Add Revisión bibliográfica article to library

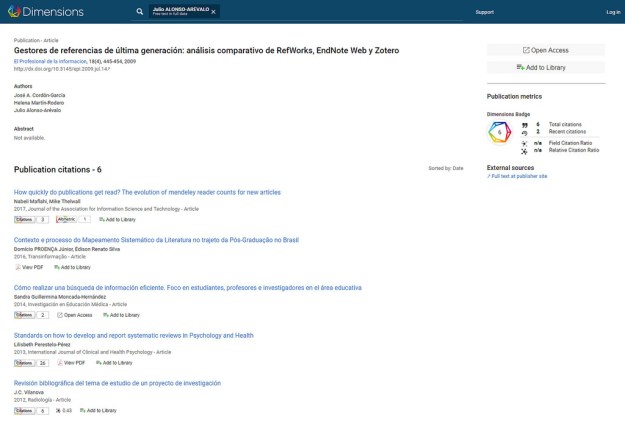point(98,411)
